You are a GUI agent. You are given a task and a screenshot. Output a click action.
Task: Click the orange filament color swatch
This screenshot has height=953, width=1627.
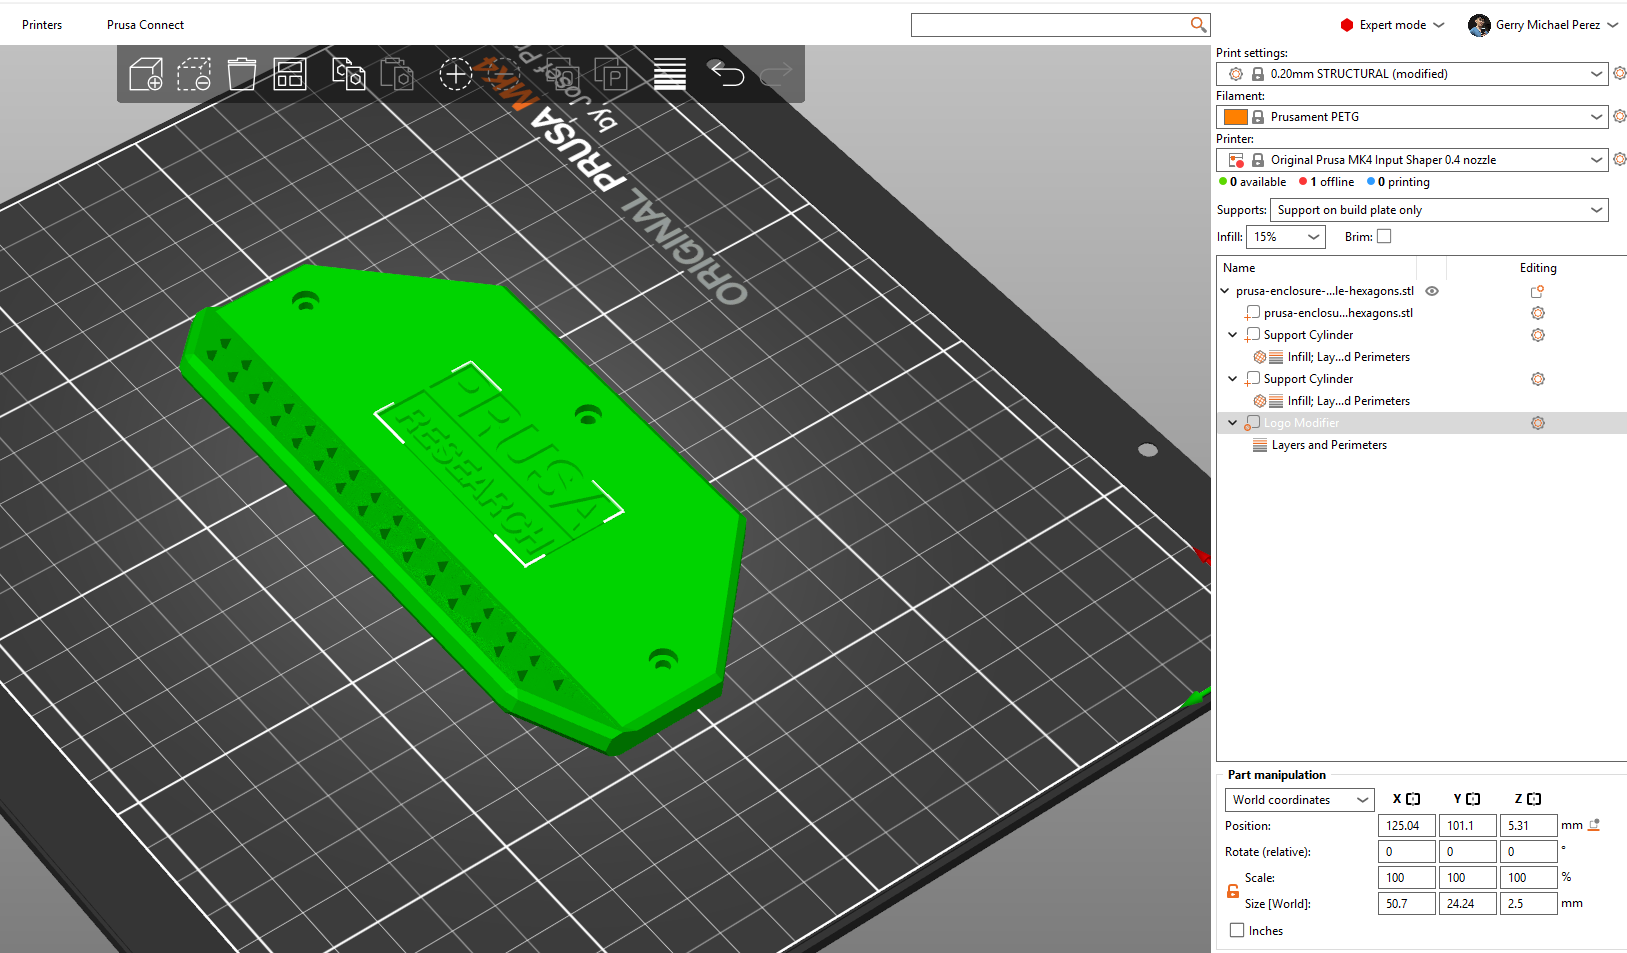[x=1236, y=117]
